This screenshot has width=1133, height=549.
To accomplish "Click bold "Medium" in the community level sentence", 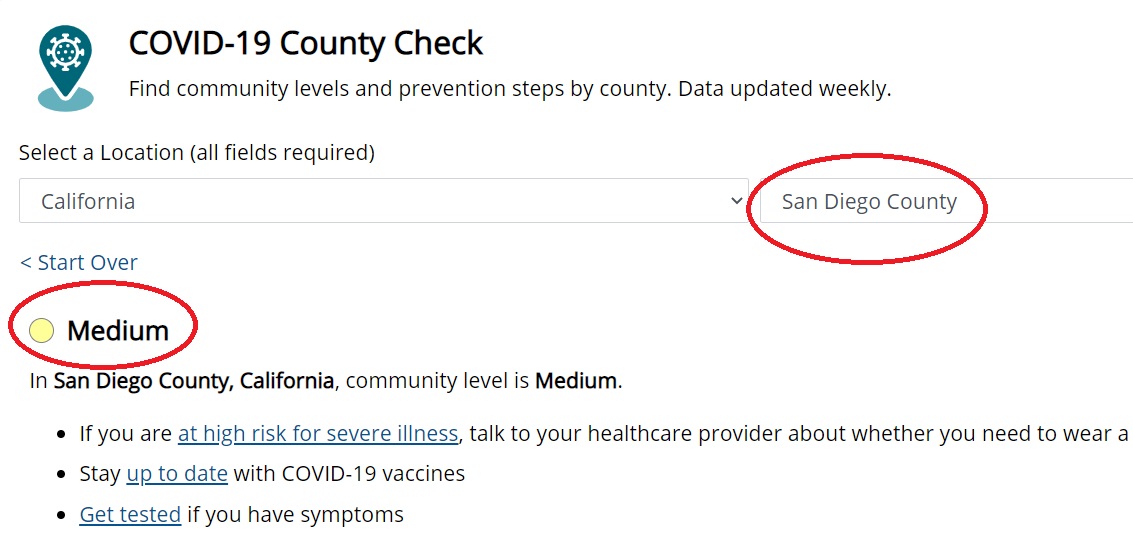I will coord(576,381).
